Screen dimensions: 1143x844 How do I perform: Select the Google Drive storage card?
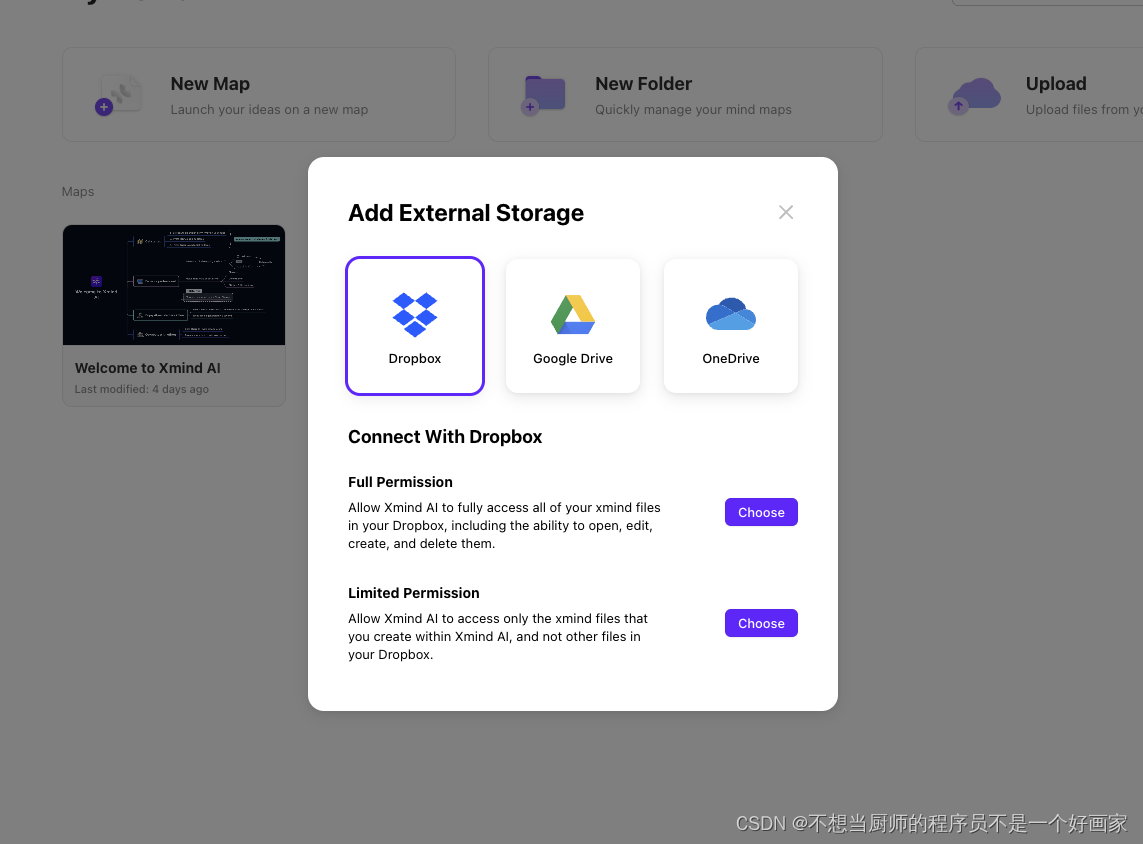pyautogui.click(x=573, y=326)
